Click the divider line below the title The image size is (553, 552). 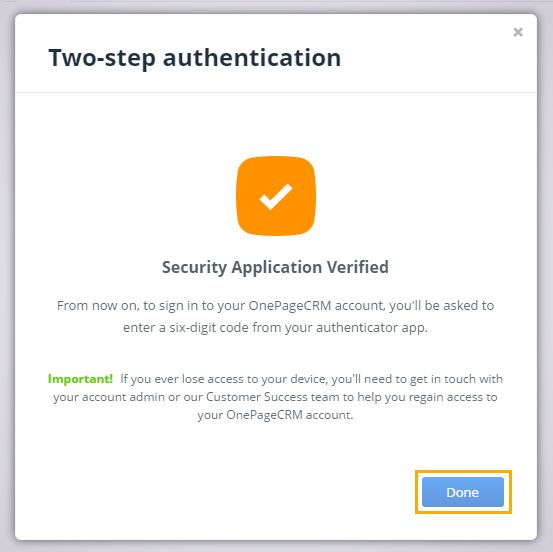pos(276,92)
